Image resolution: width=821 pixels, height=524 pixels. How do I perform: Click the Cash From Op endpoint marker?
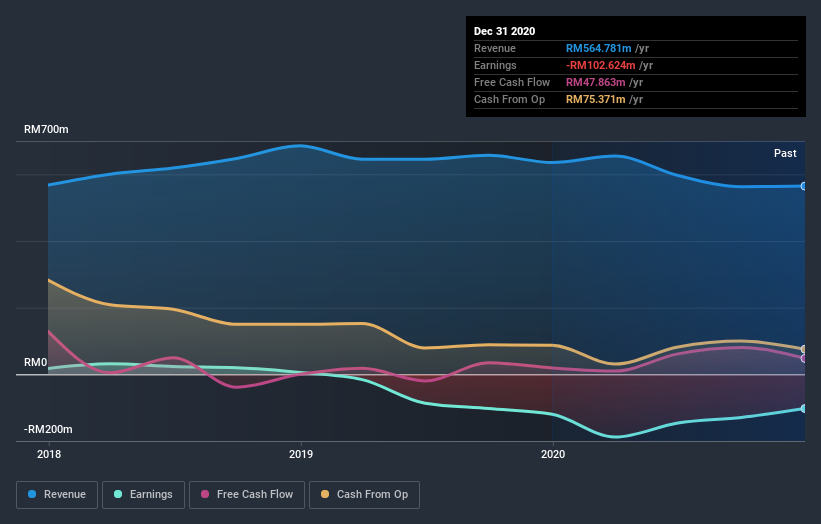tap(804, 349)
